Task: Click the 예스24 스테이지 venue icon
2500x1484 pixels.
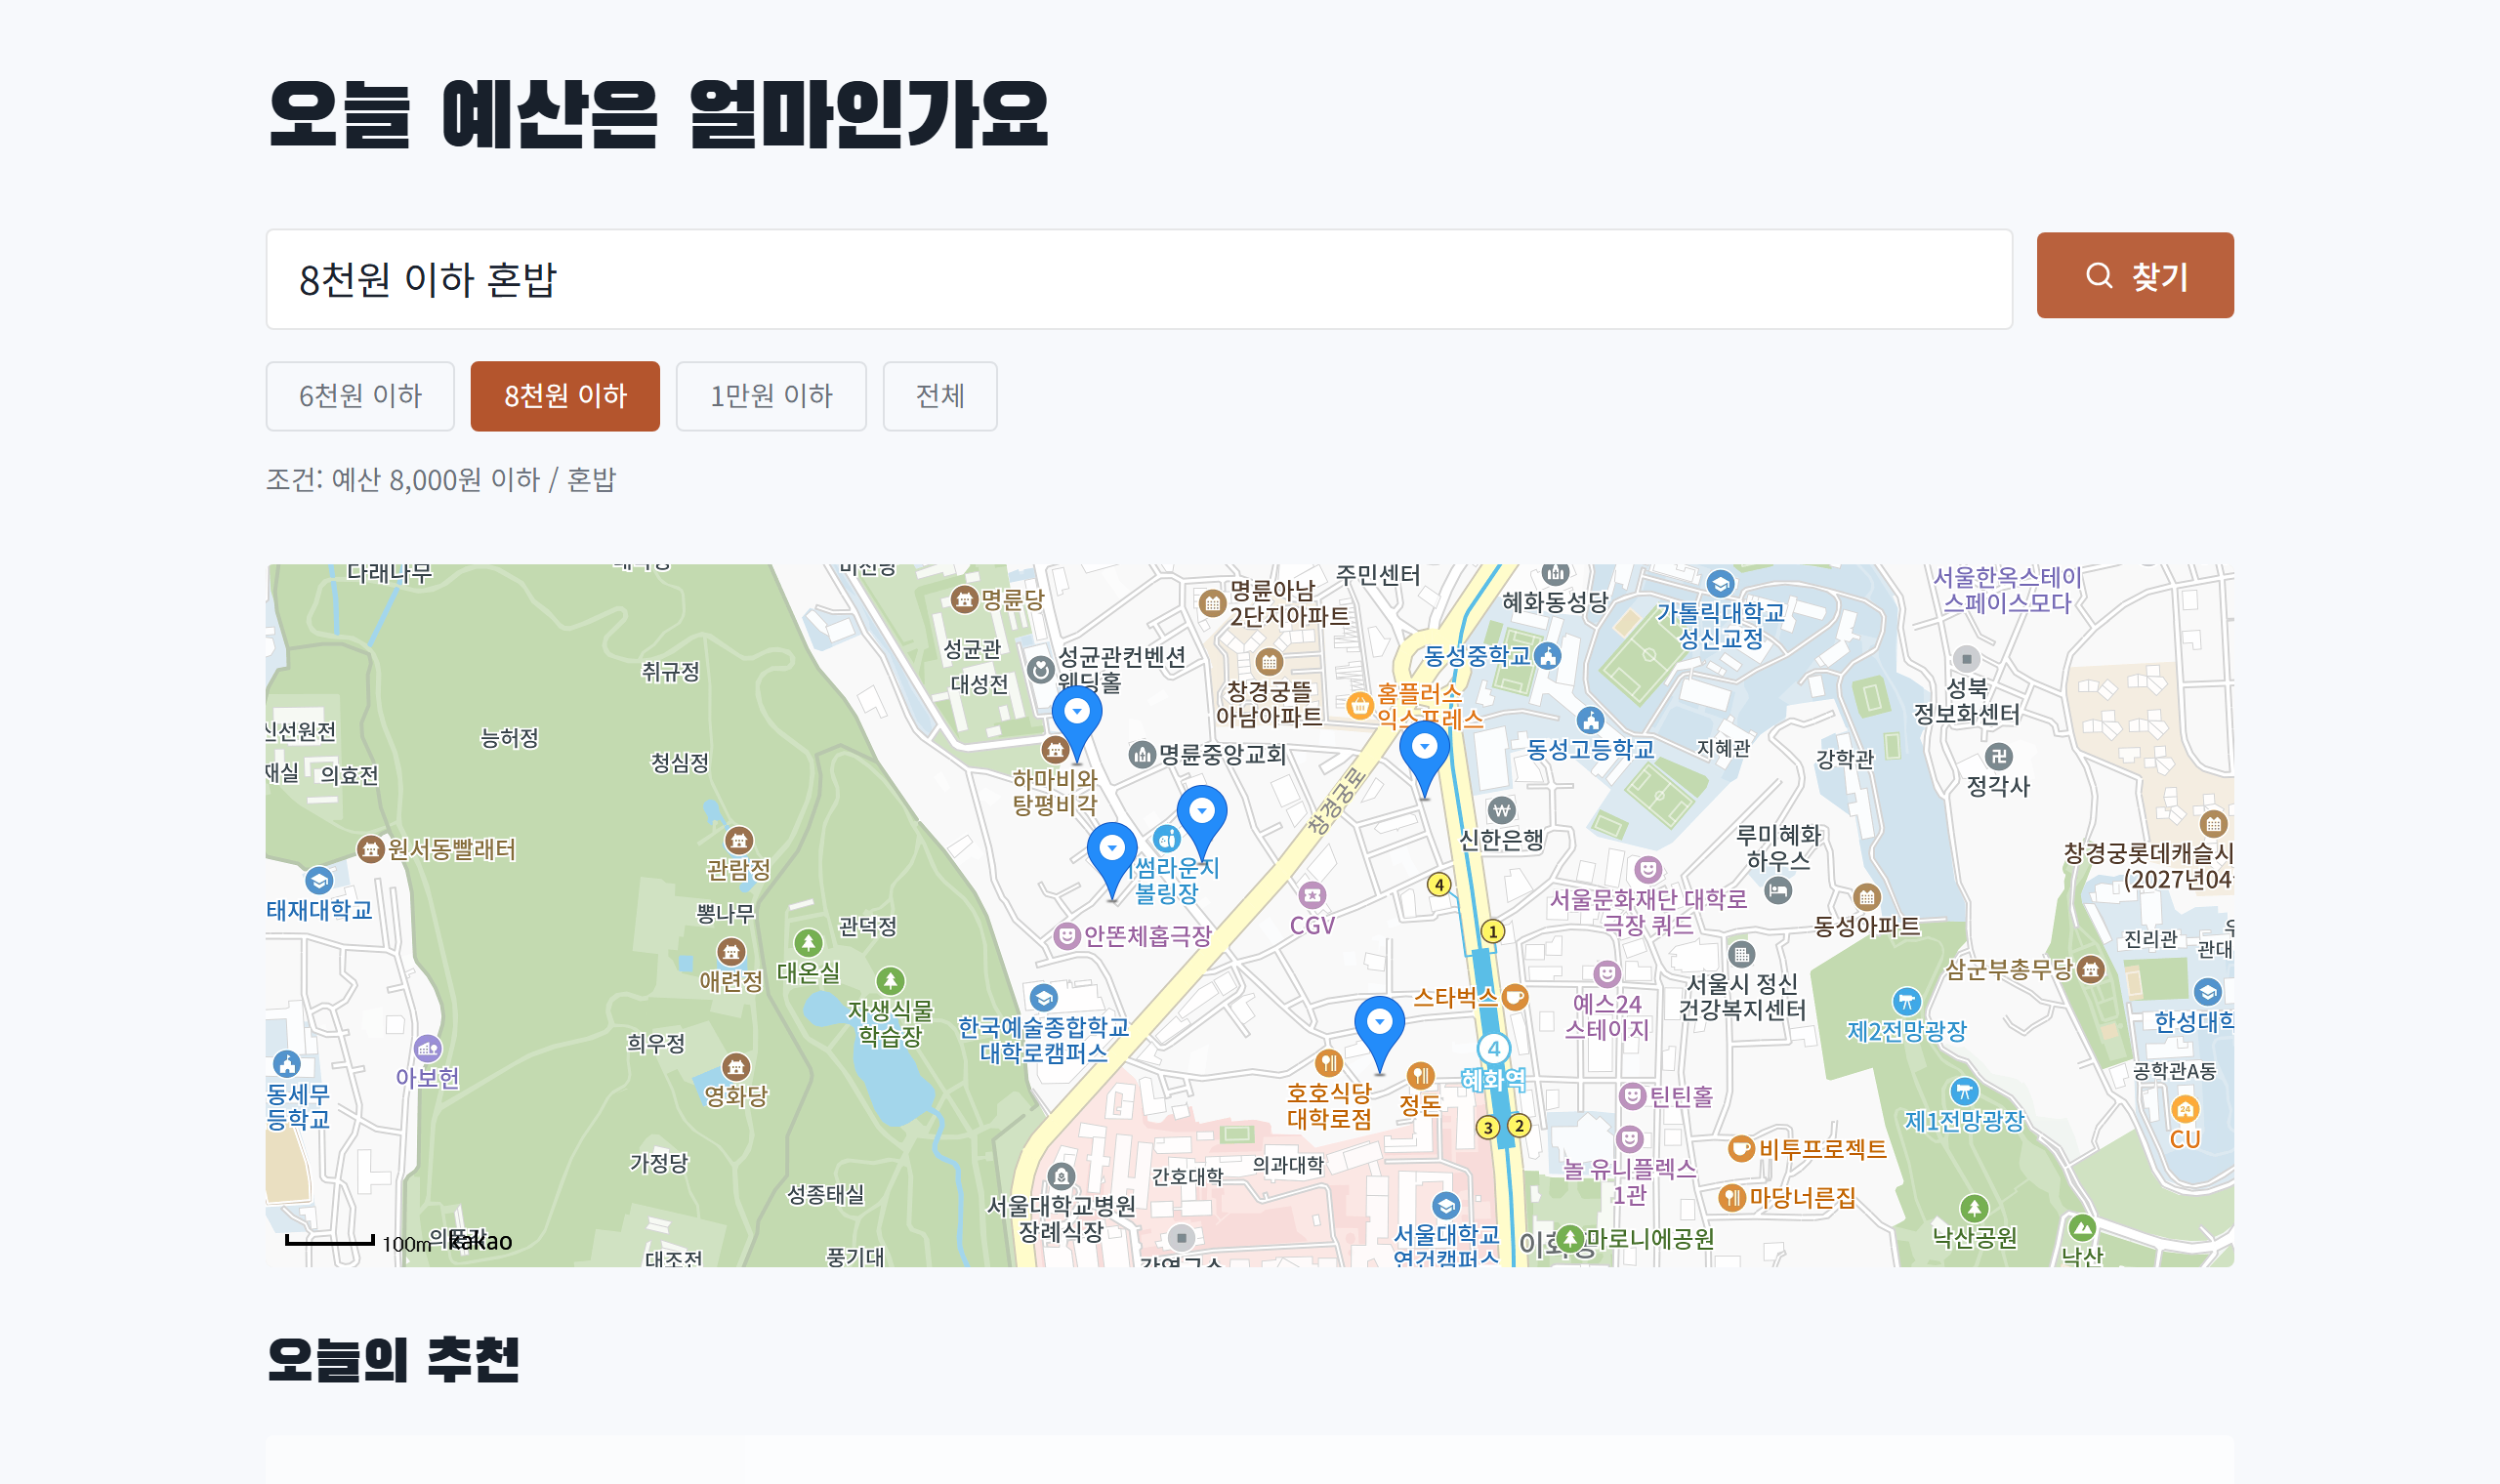Action: point(1607,973)
